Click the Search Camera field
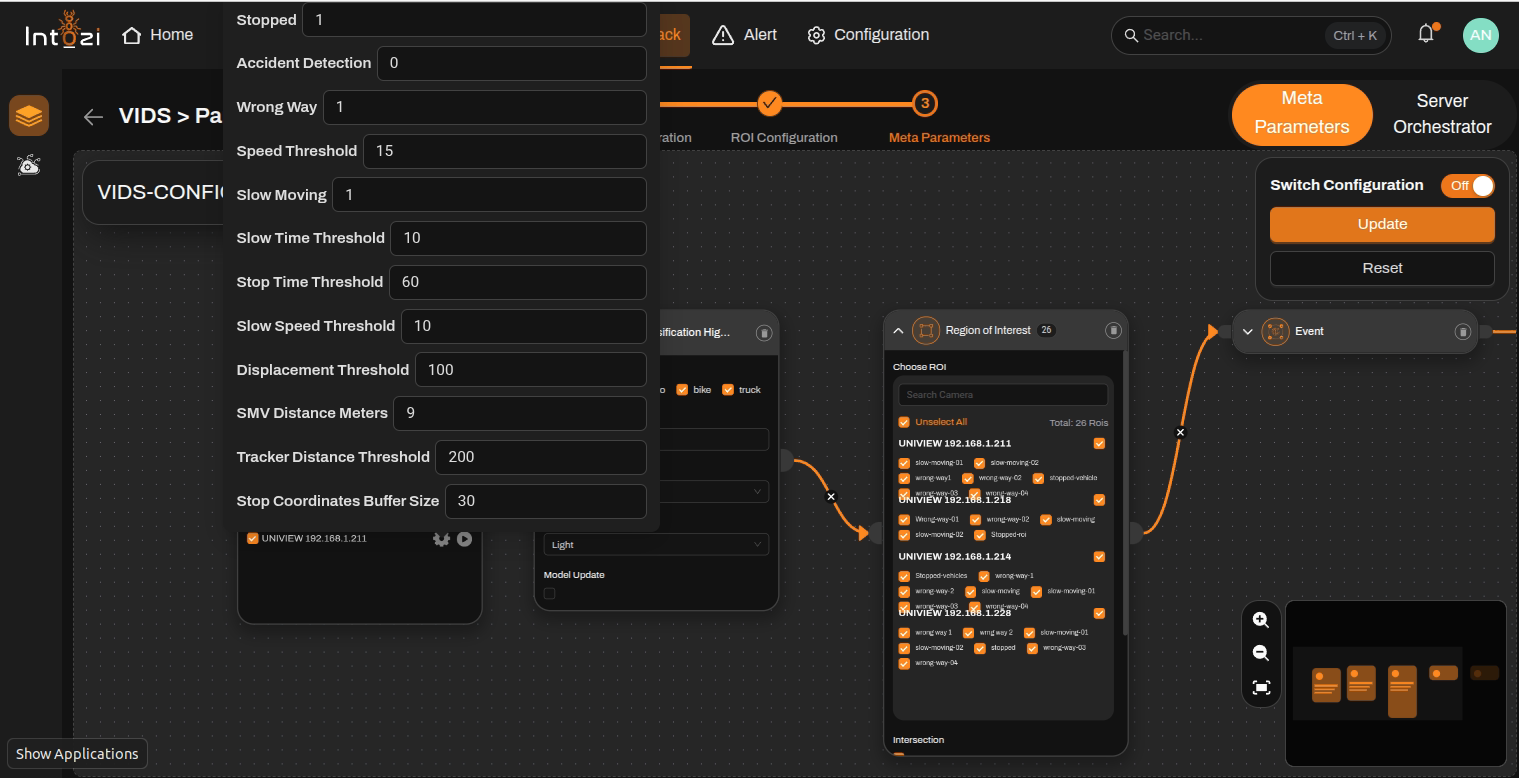 tap(1002, 394)
